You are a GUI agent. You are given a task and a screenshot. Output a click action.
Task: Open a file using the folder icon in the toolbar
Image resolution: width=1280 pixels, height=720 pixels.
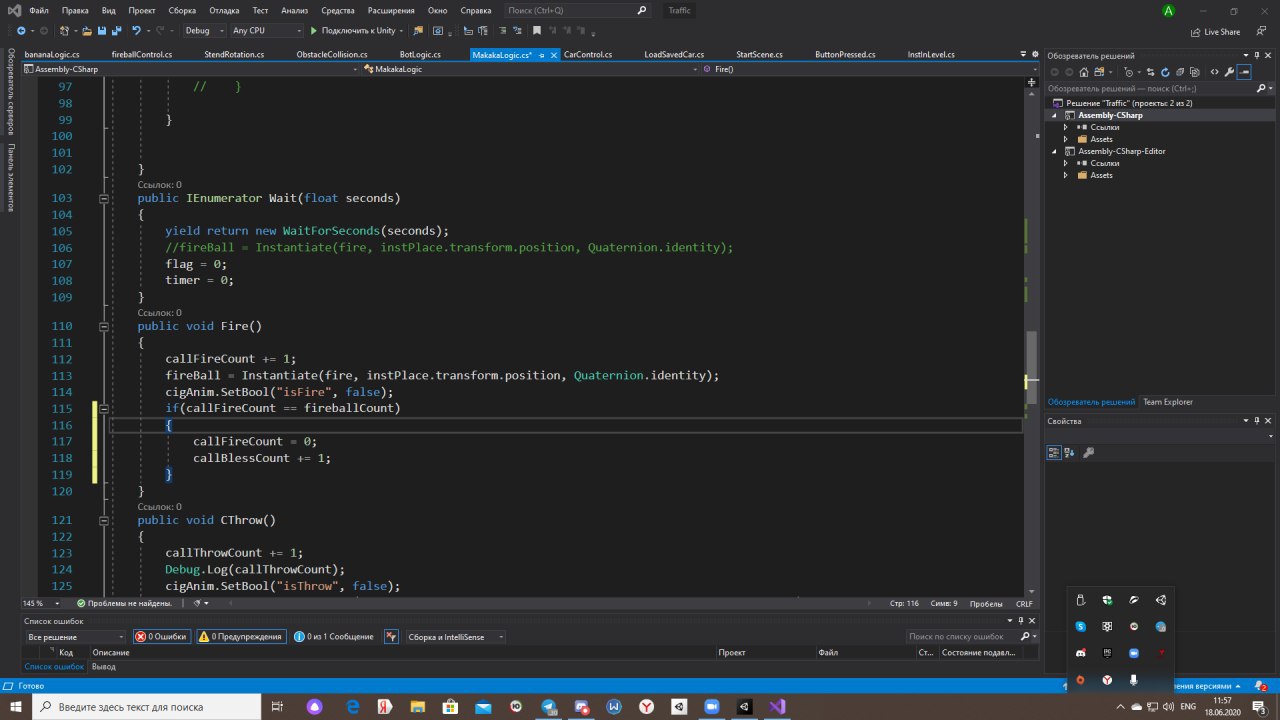click(87, 31)
